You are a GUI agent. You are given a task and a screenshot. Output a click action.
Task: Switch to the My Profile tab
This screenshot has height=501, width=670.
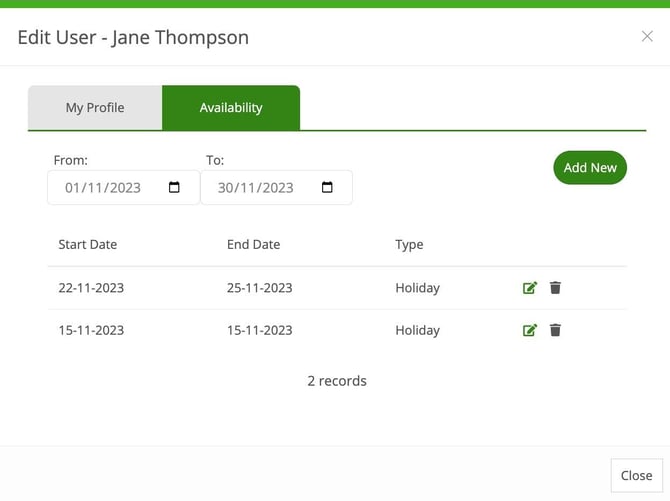(x=95, y=108)
